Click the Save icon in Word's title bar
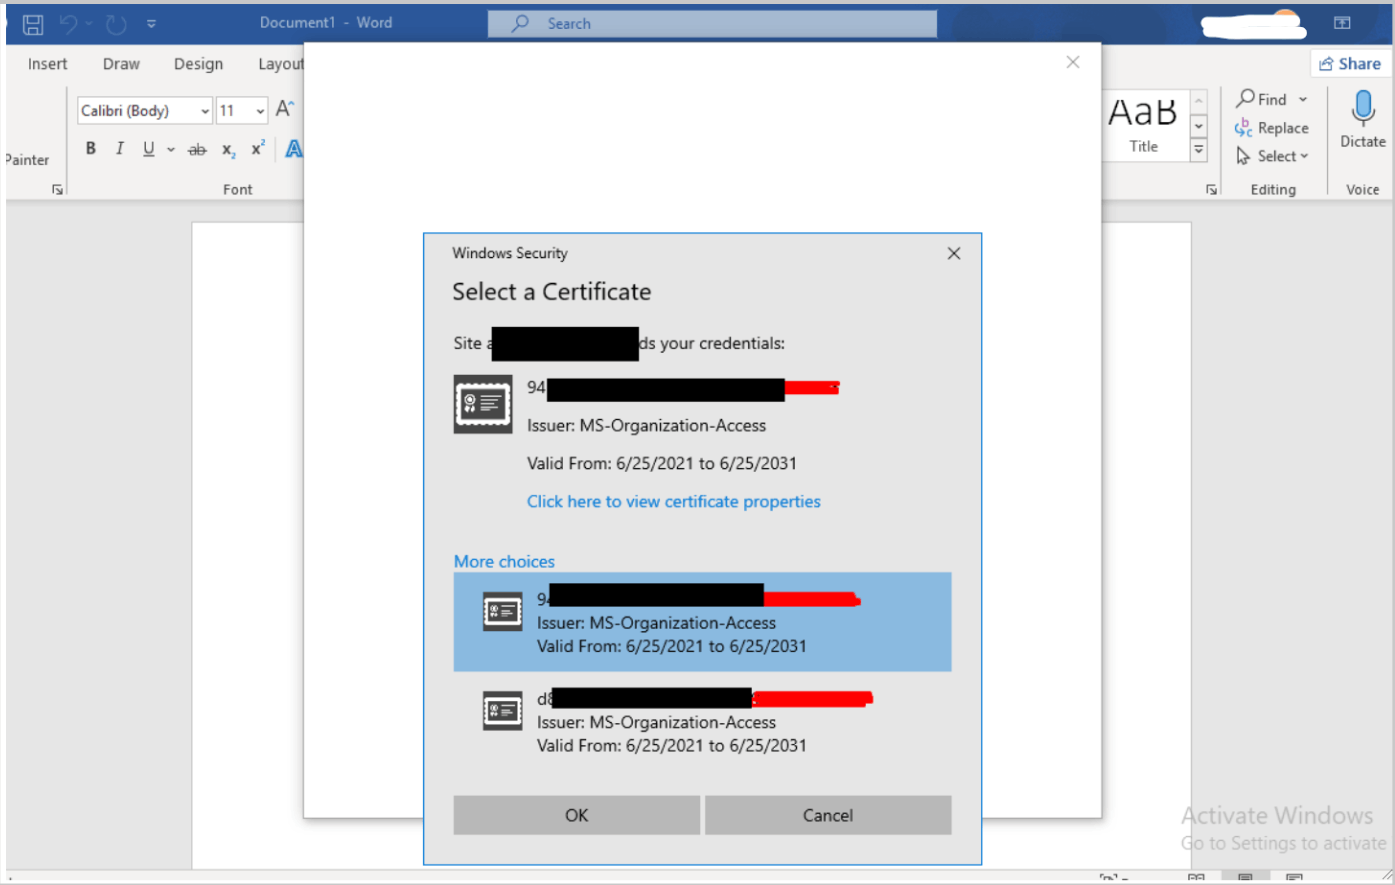Viewport: 1395px width, 885px height. pyautogui.click(x=33, y=24)
